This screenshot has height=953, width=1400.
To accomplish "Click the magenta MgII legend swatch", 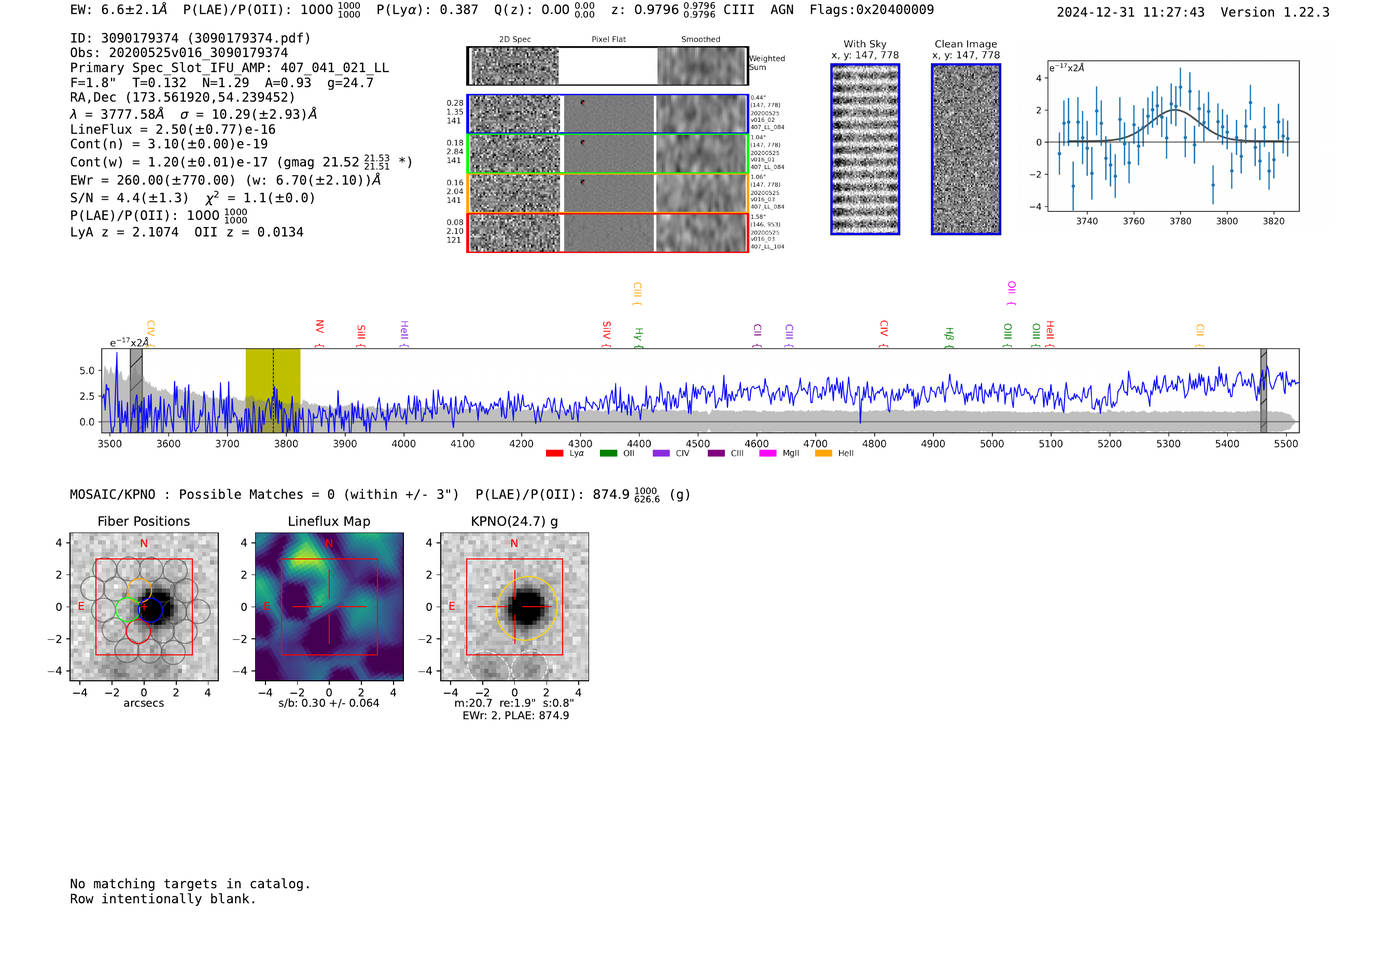I will [x=768, y=453].
